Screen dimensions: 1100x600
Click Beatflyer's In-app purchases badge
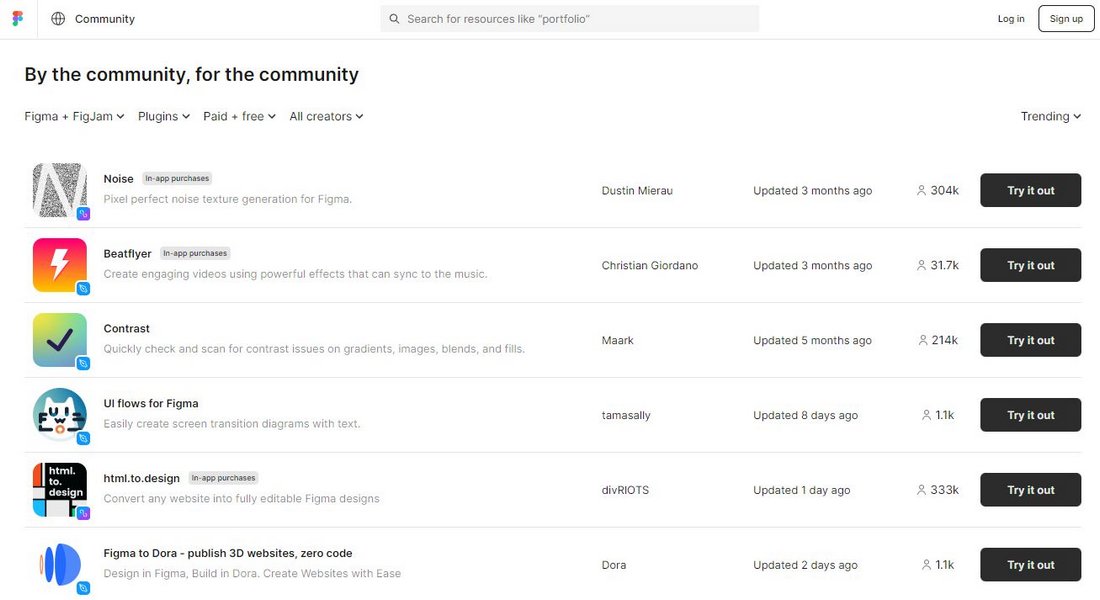(x=195, y=253)
